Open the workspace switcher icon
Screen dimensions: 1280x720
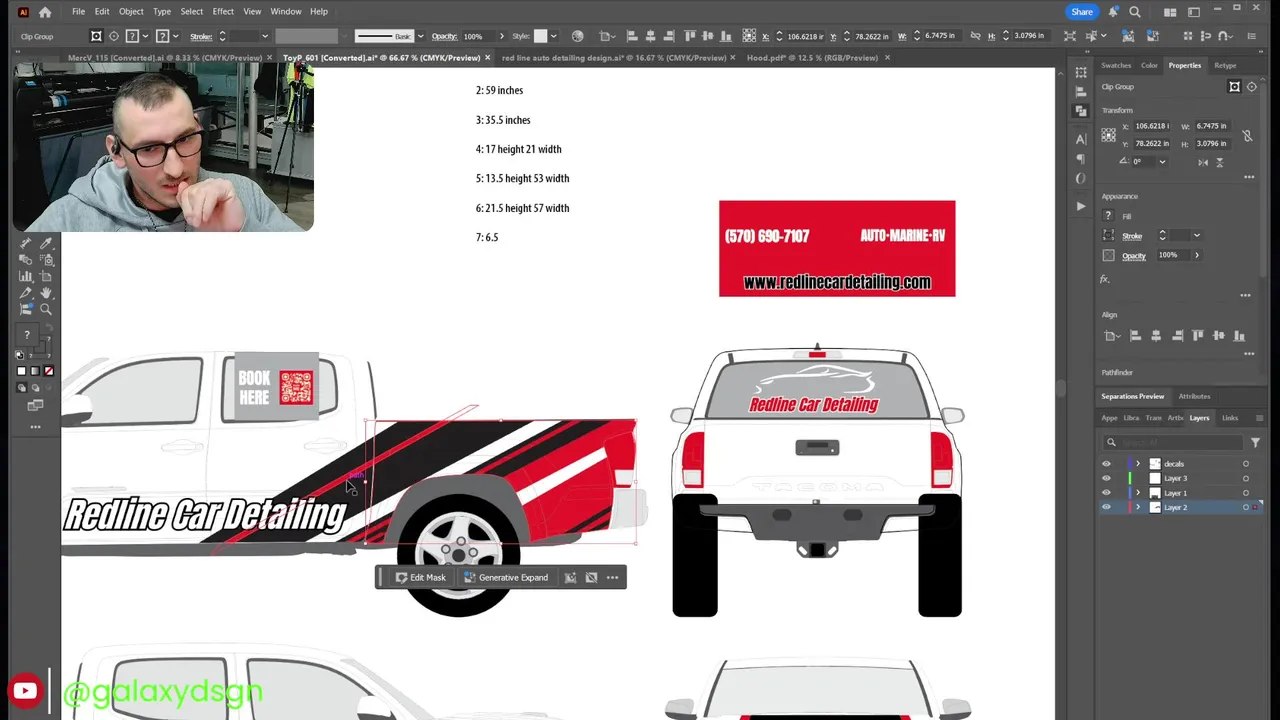pyautogui.click(x=1193, y=12)
